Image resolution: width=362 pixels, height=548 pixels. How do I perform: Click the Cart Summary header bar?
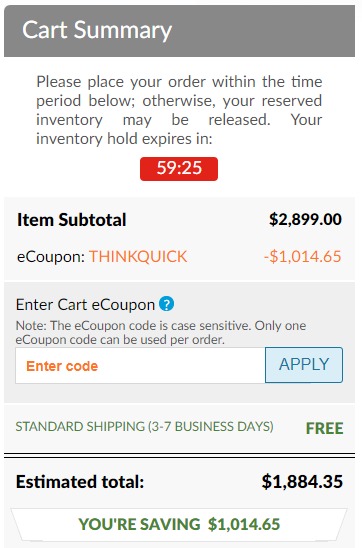click(179, 31)
